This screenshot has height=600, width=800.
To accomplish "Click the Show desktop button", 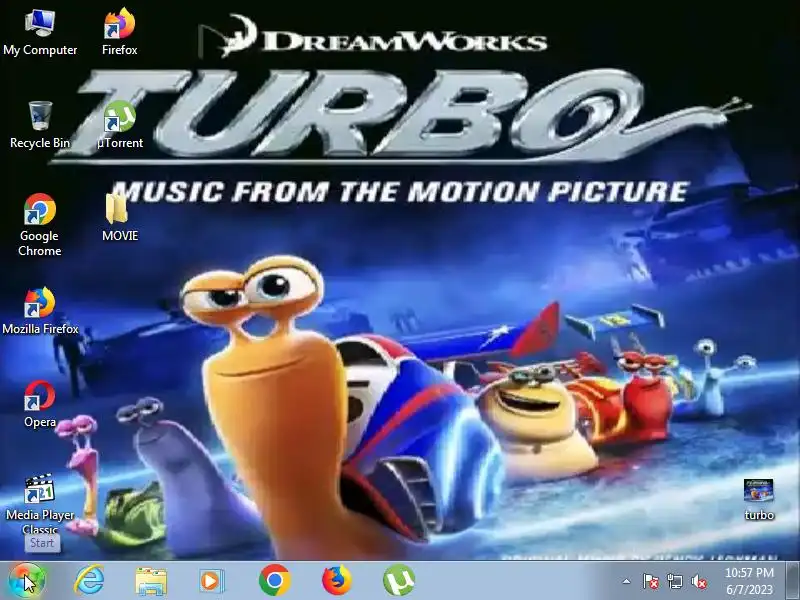I will click(793, 581).
